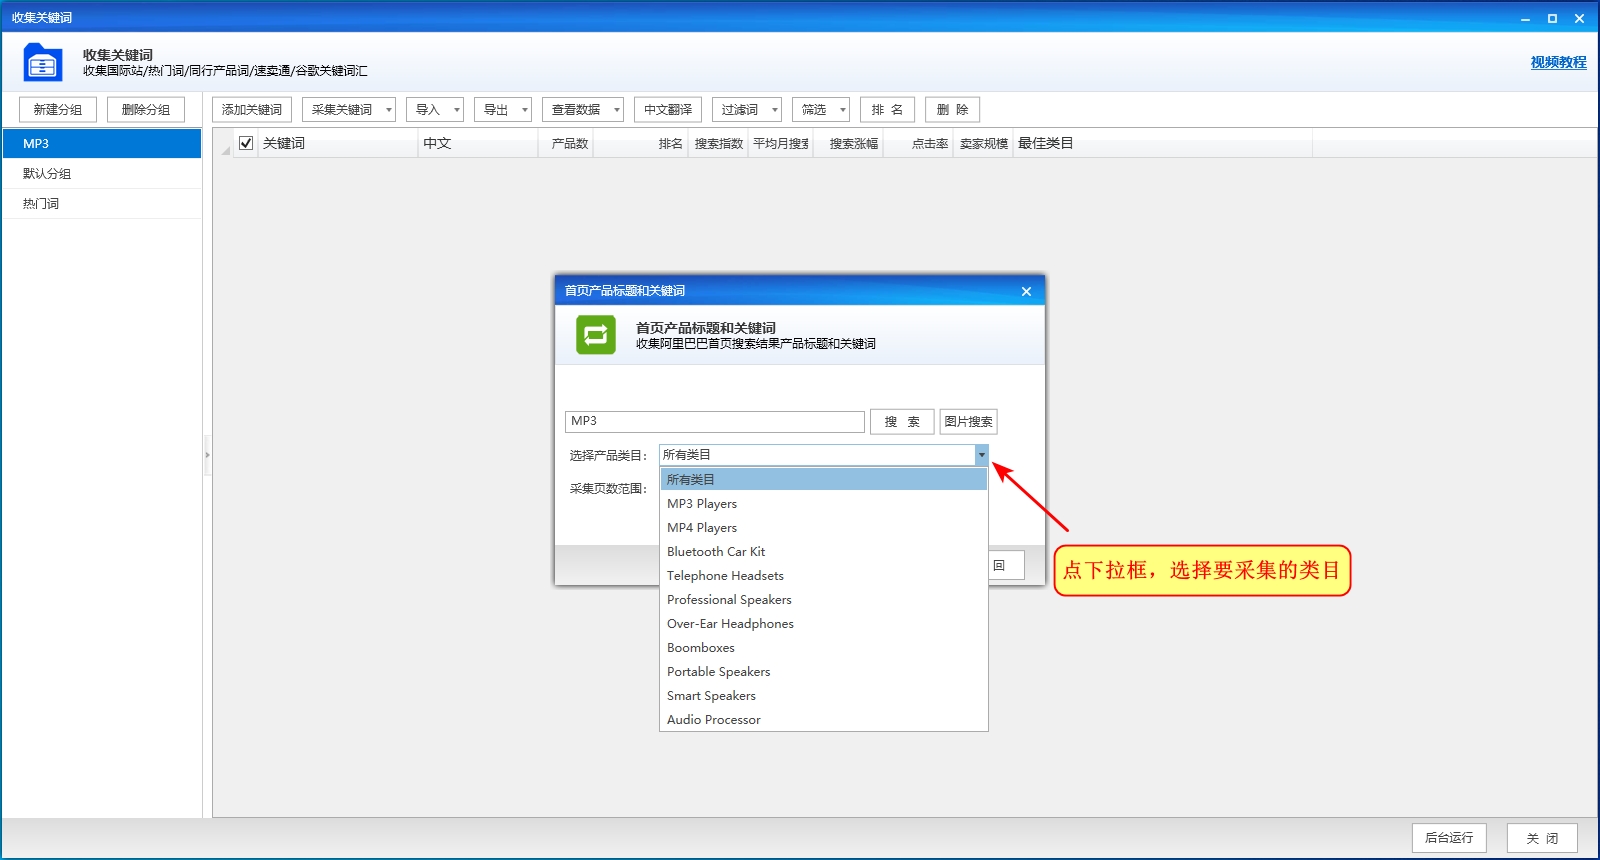Select the MP3 group in sidebar
1600x860 pixels.
click(102, 144)
